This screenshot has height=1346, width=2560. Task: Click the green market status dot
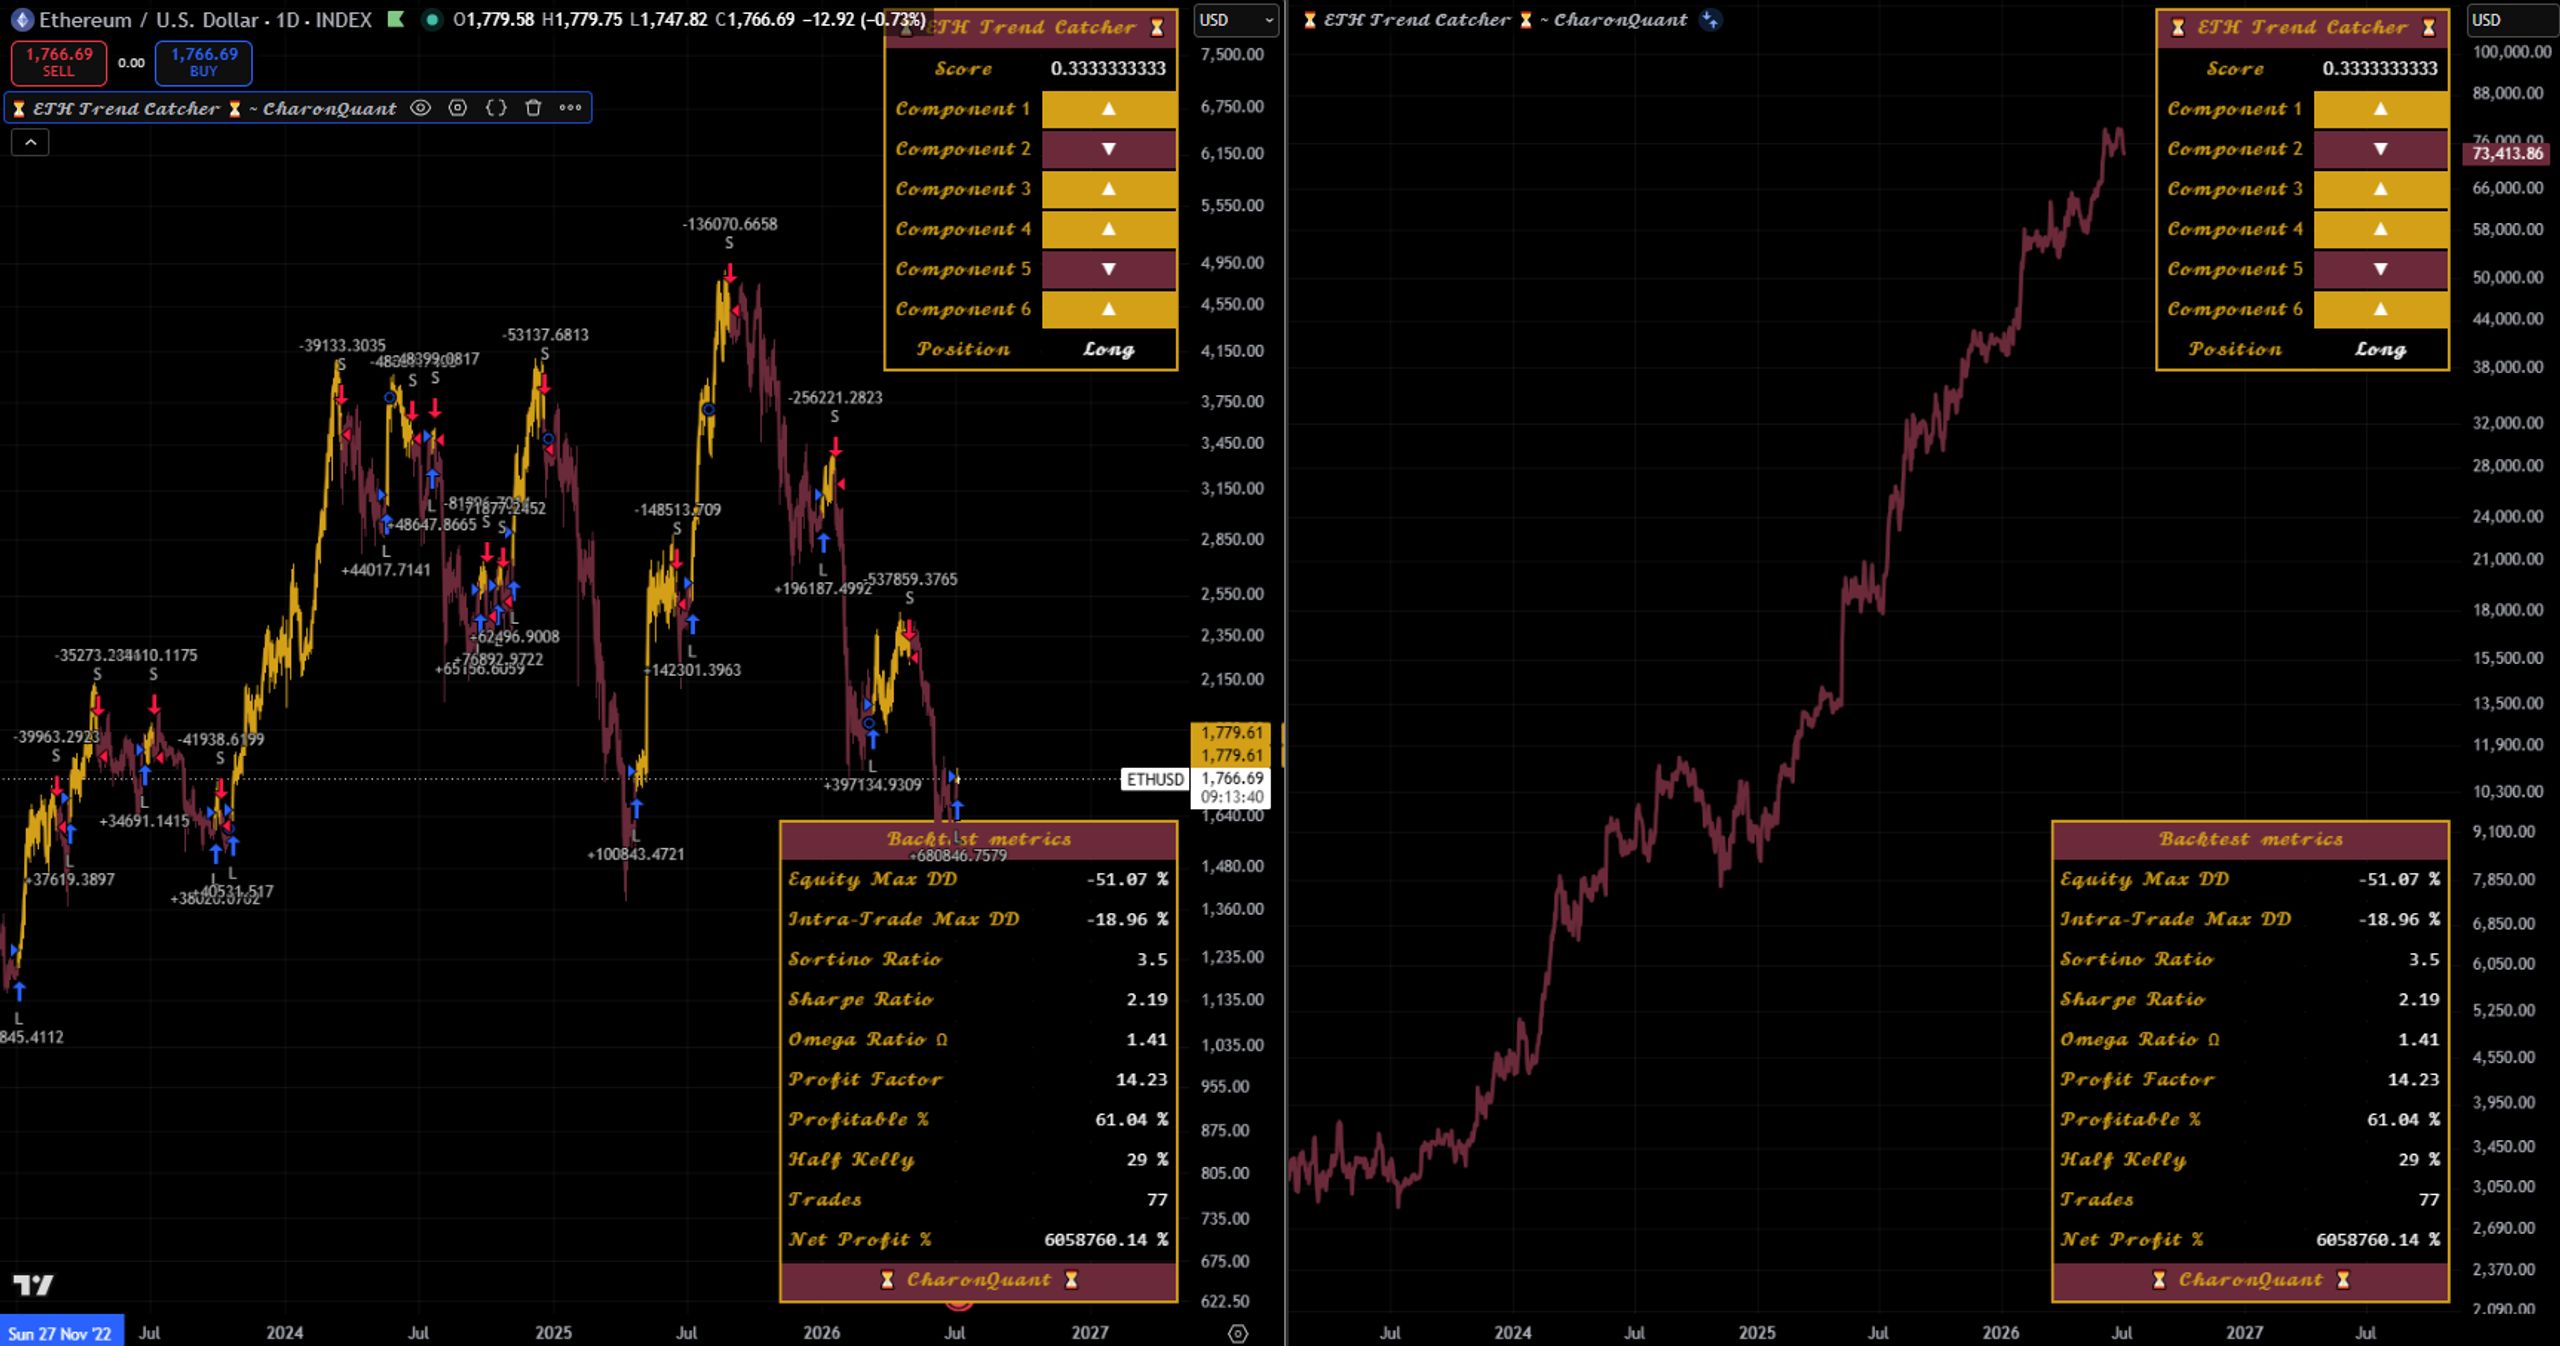point(432,20)
